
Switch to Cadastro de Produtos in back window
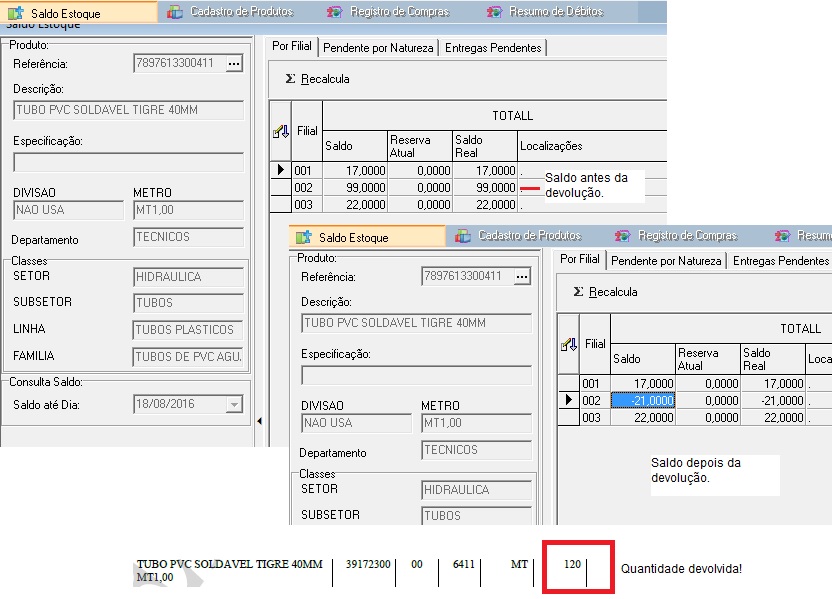pyautogui.click(x=230, y=12)
